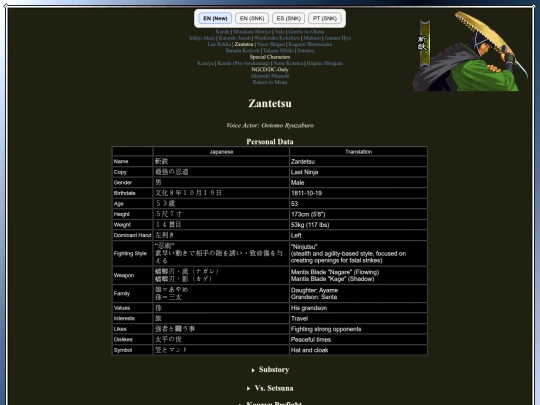Switch to the EN (SNK) translation
This screenshot has width=540, height=405.
coord(252,18)
